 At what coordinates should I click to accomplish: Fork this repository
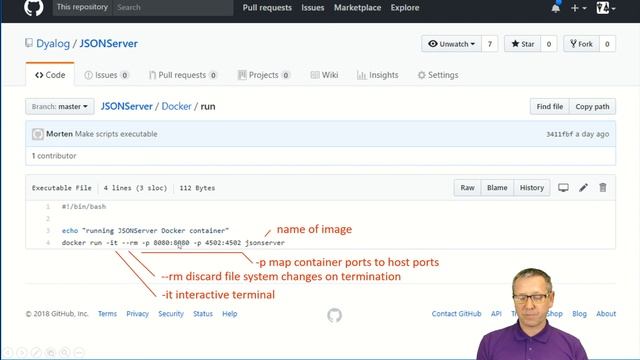tap(581, 44)
